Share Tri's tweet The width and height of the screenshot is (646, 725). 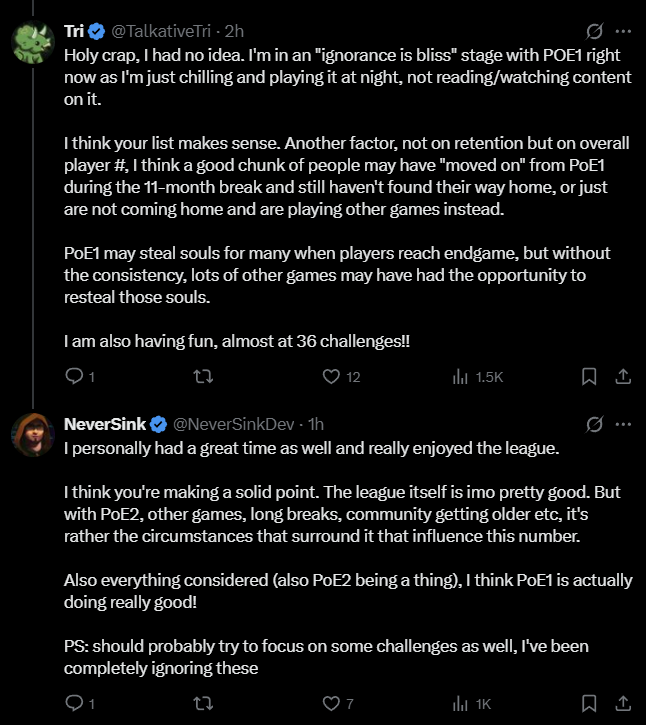coord(622,377)
